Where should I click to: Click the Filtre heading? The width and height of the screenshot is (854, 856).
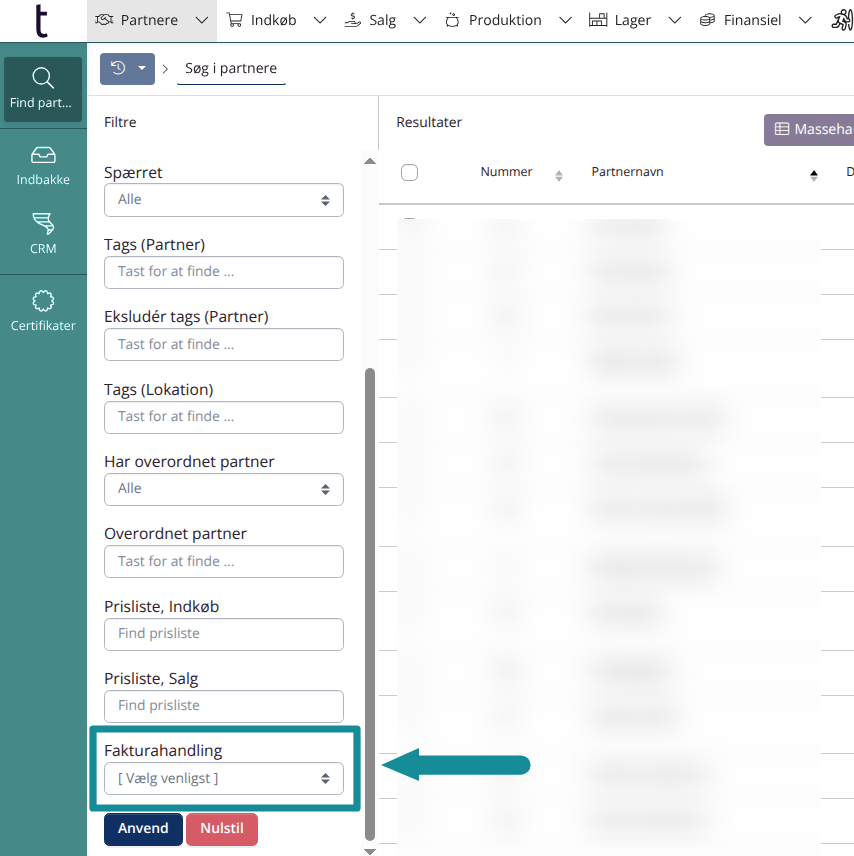[x=120, y=122]
